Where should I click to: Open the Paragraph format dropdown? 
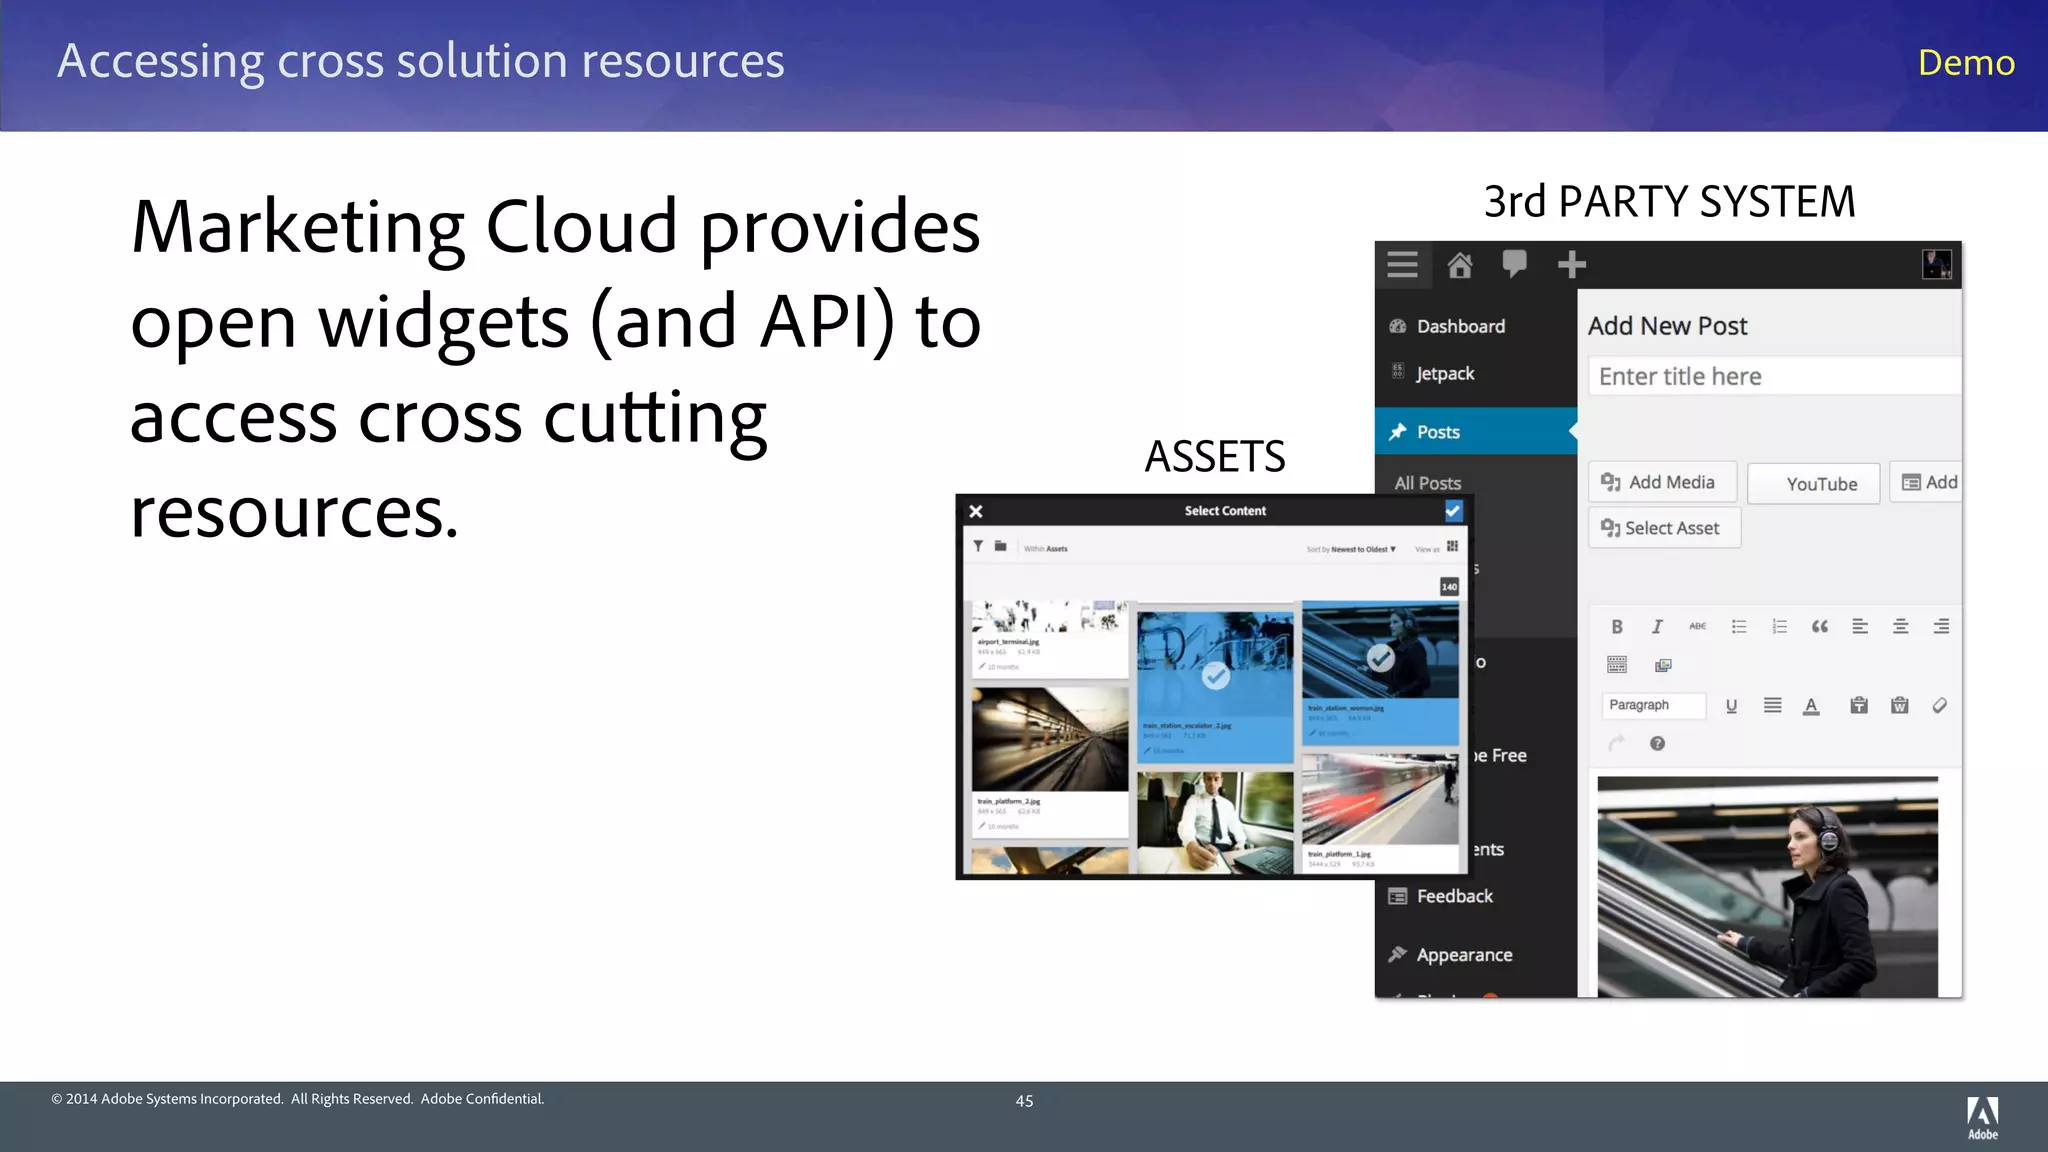click(x=1653, y=705)
